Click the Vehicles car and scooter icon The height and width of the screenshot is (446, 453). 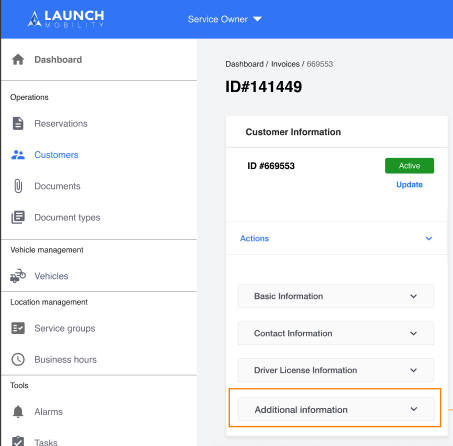tap(18, 276)
